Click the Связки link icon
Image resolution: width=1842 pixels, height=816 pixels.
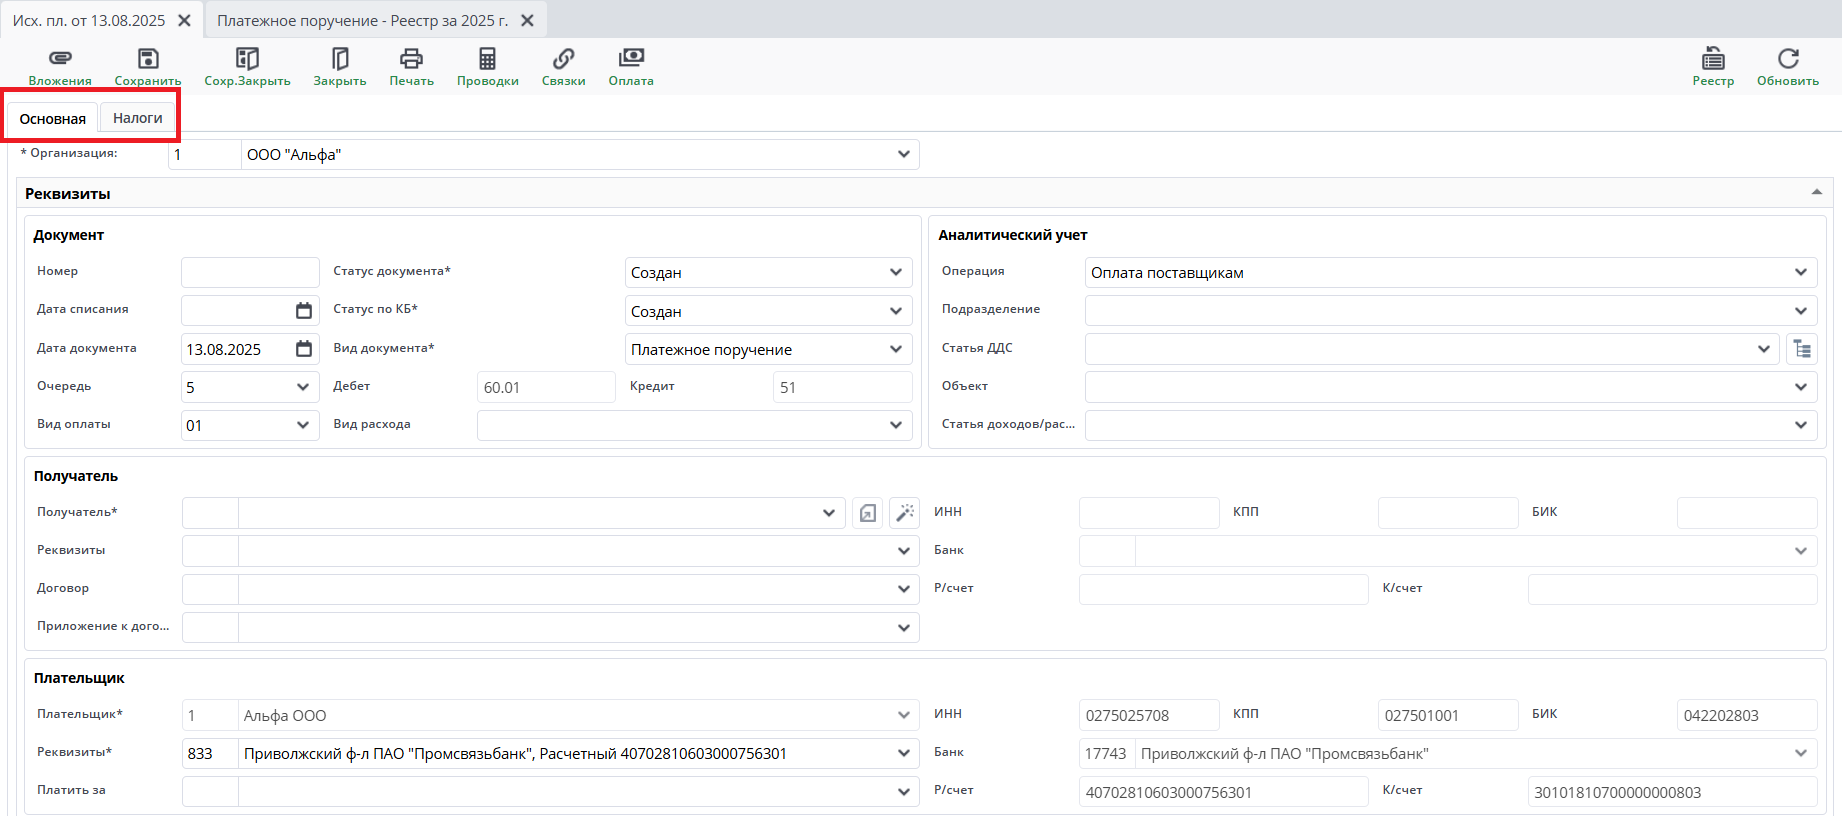[x=563, y=59]
